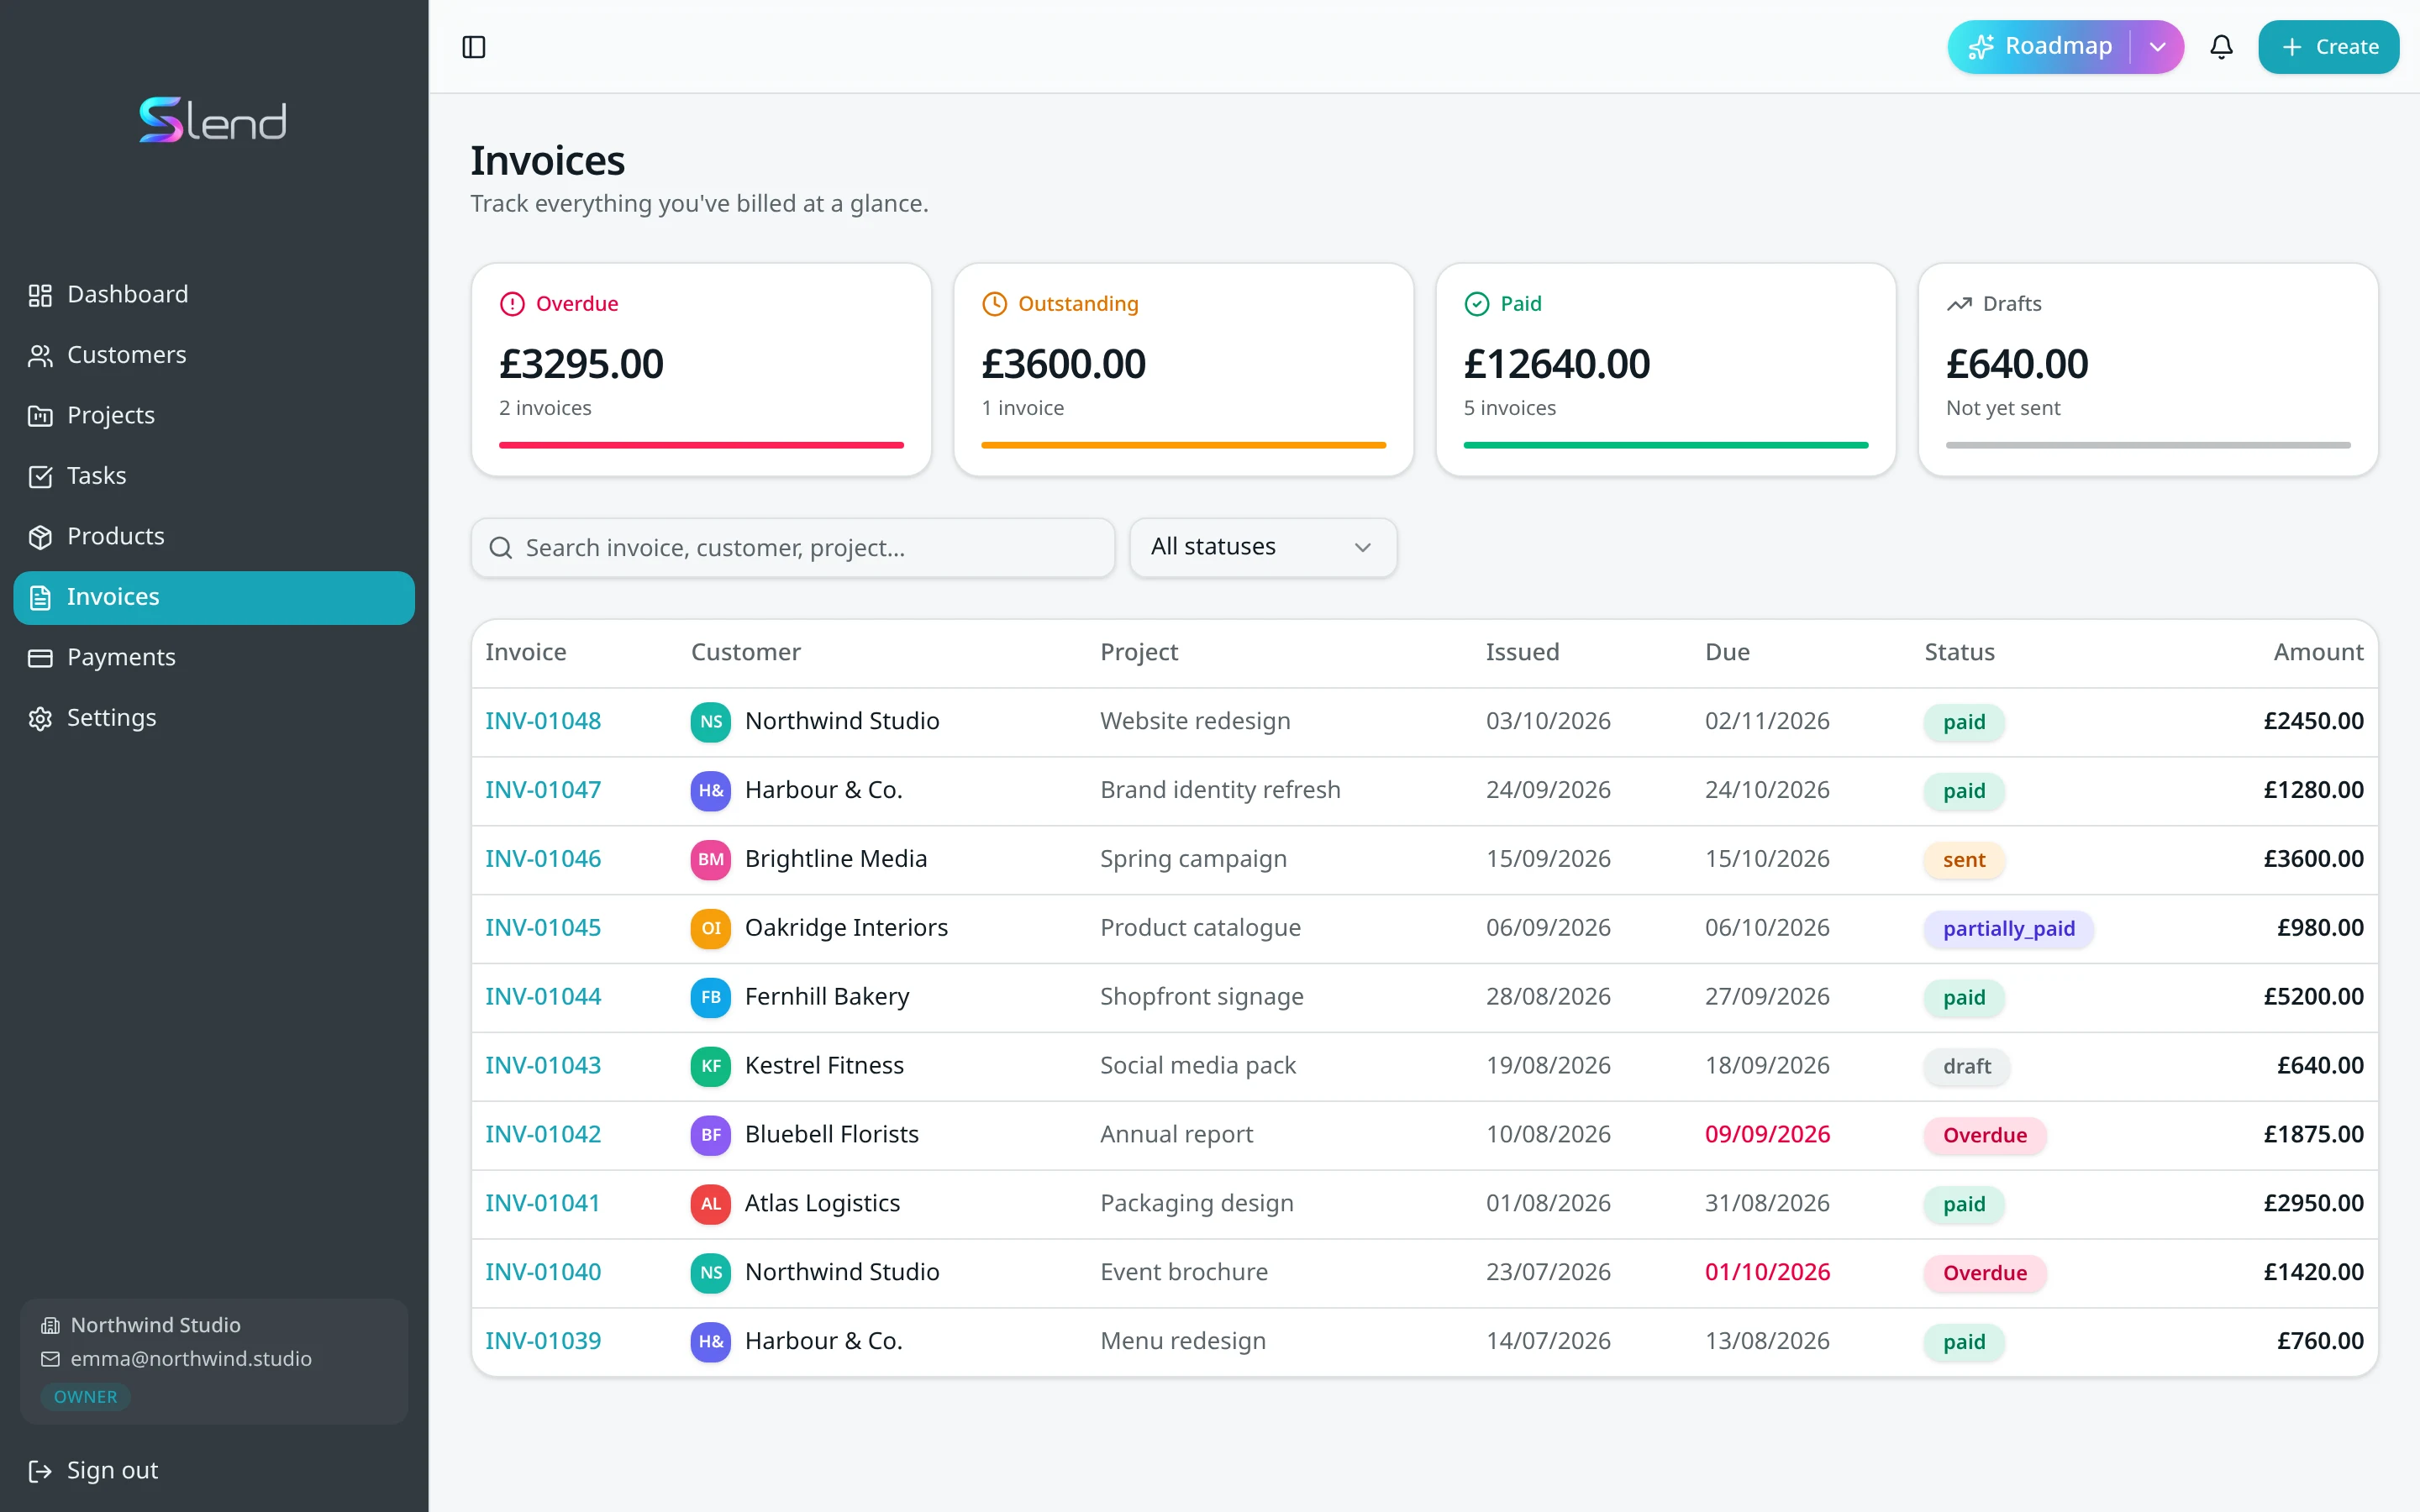
Task: Click the Overdue card red bar
Action: [x=701, y=445]
